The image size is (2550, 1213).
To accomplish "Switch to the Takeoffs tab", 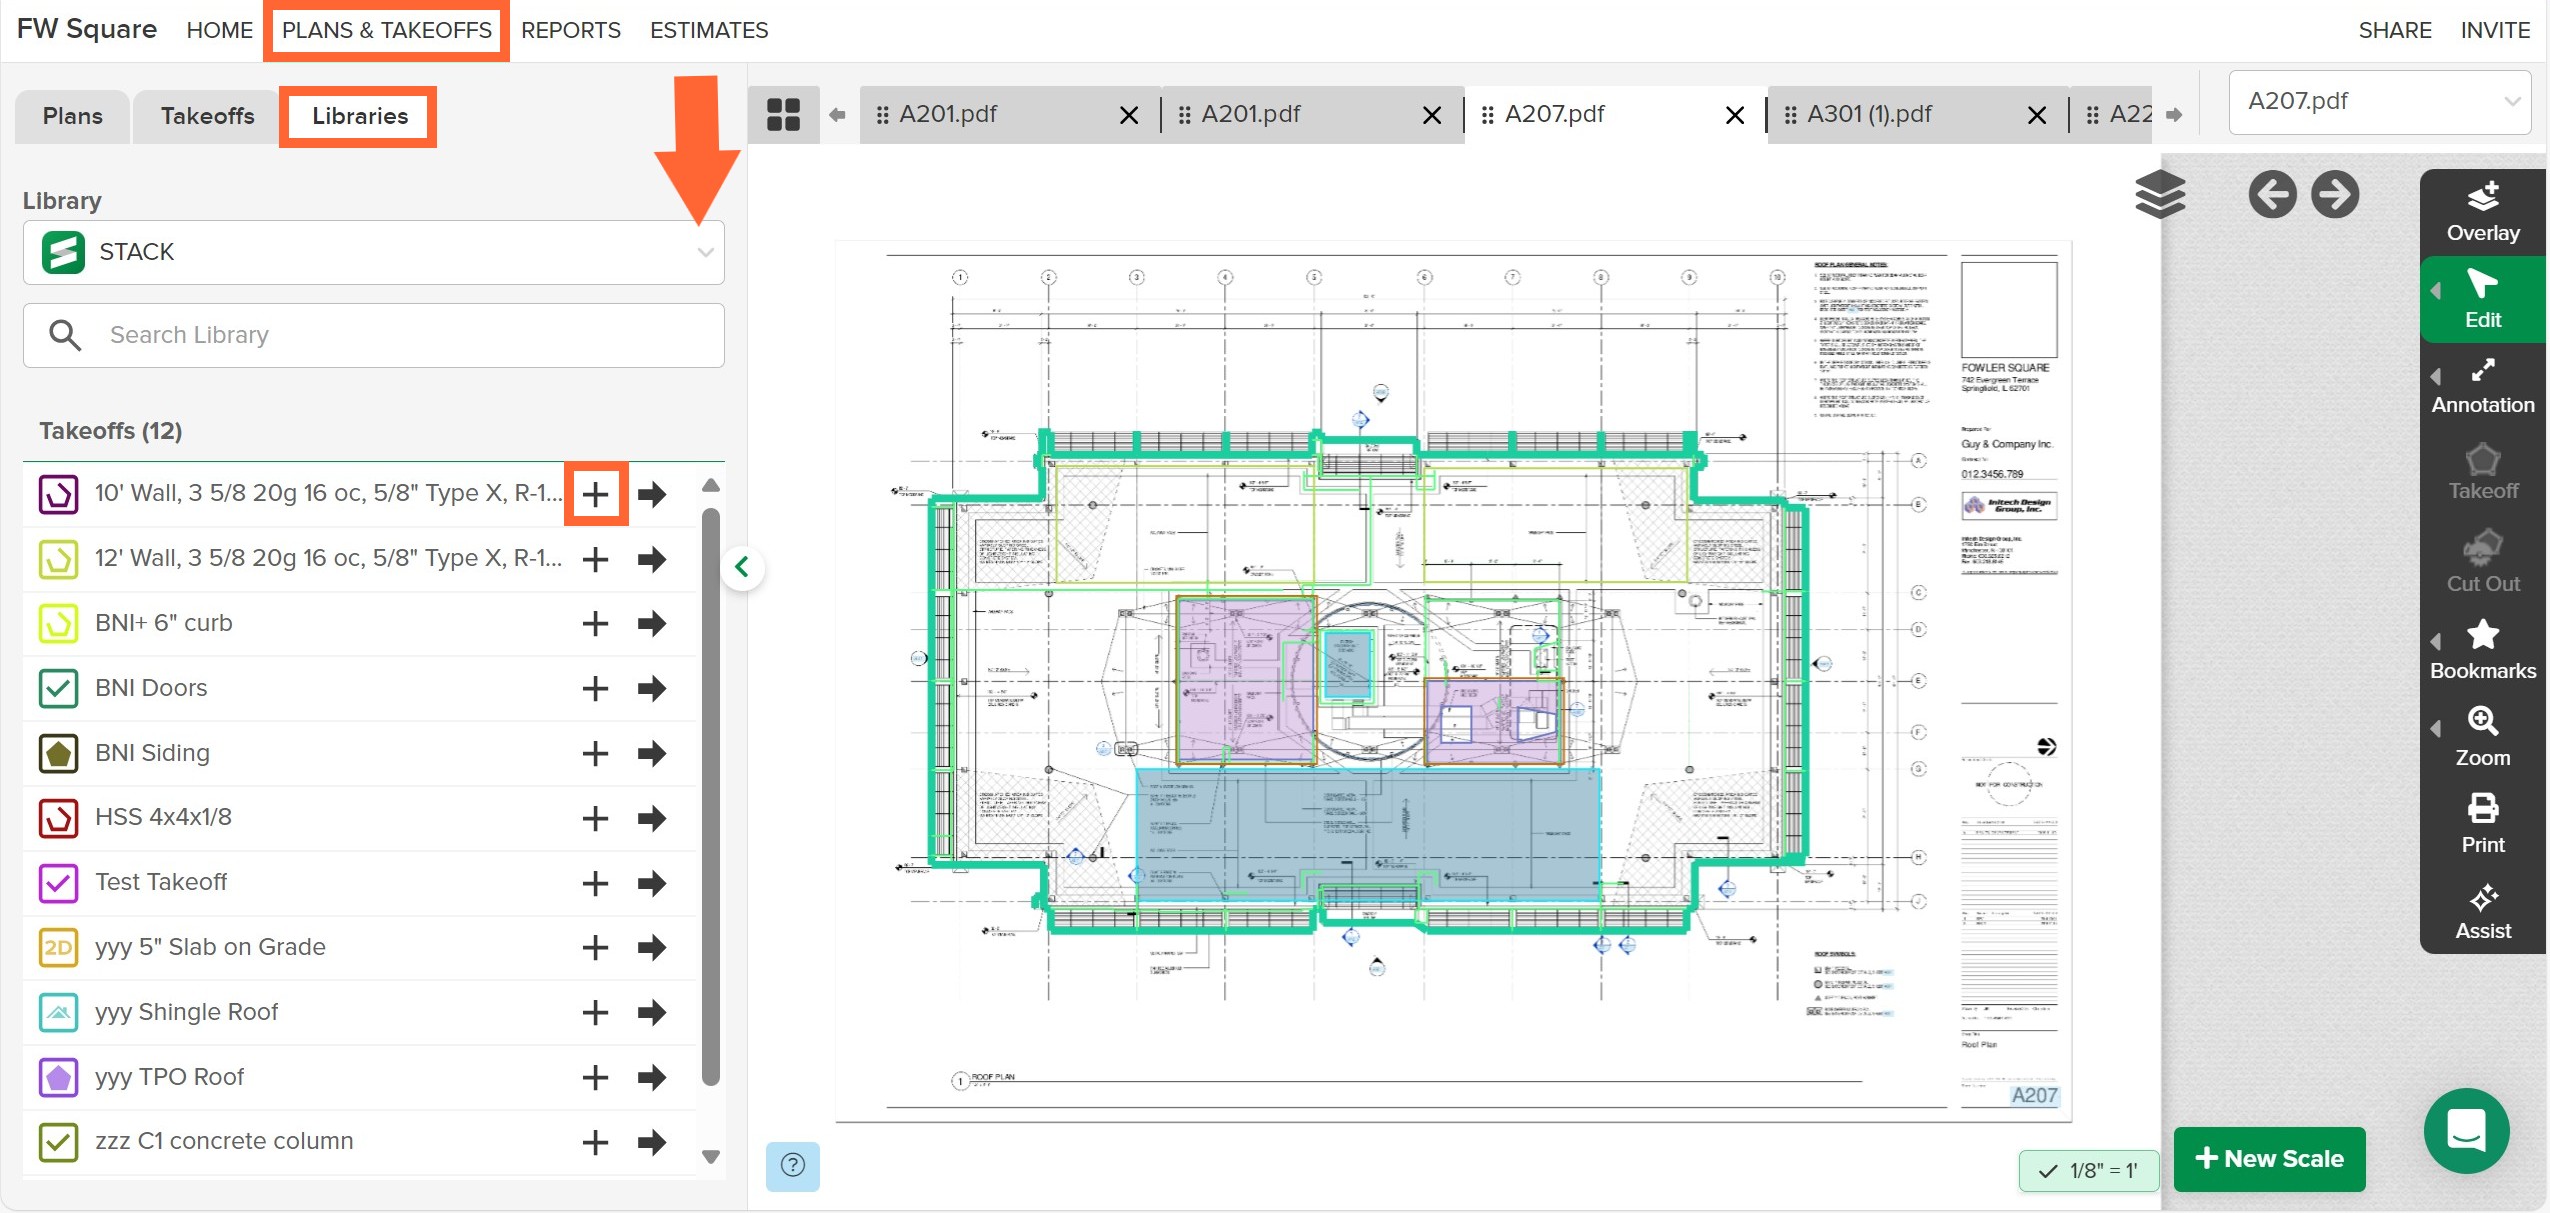I will (207, 116).
